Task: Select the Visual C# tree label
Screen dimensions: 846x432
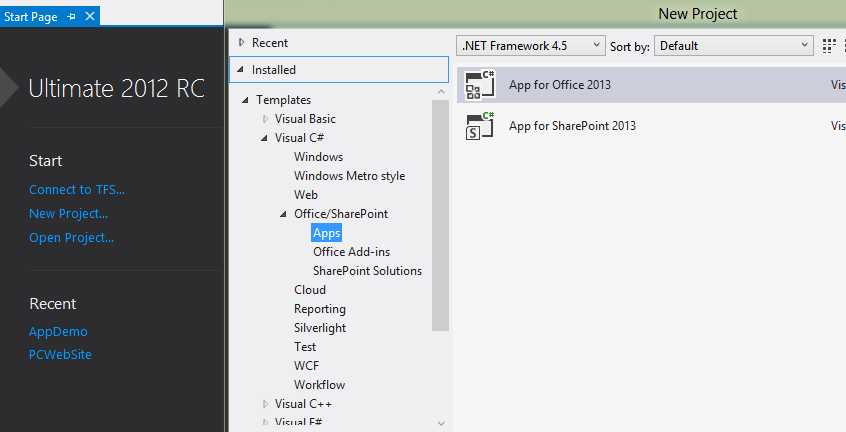Action: click(299, 138)
